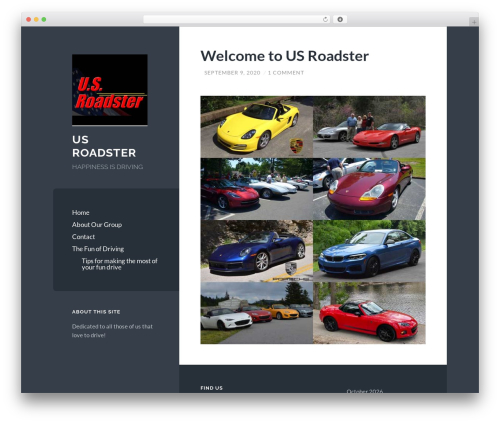The image size is (500, 423).
Task: Open the car show Corvettes photo
Action: coord(257,189)
